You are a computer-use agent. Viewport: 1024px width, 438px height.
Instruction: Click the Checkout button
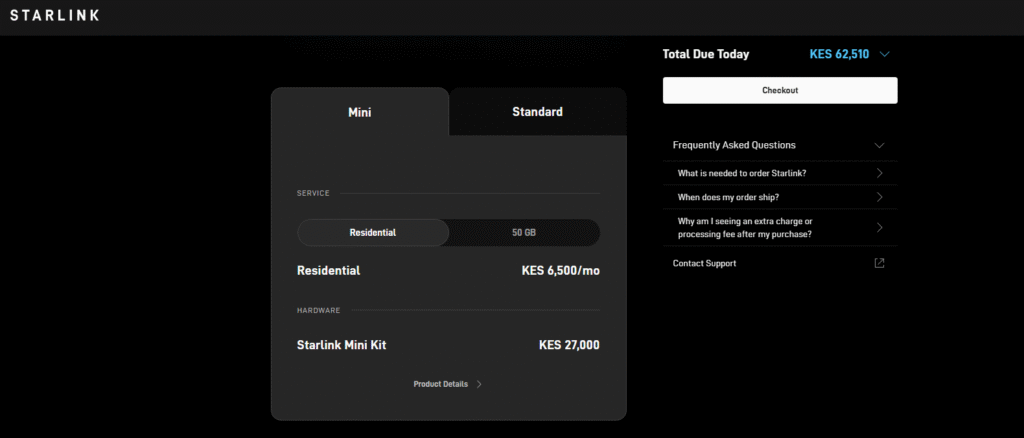[780, 90]
